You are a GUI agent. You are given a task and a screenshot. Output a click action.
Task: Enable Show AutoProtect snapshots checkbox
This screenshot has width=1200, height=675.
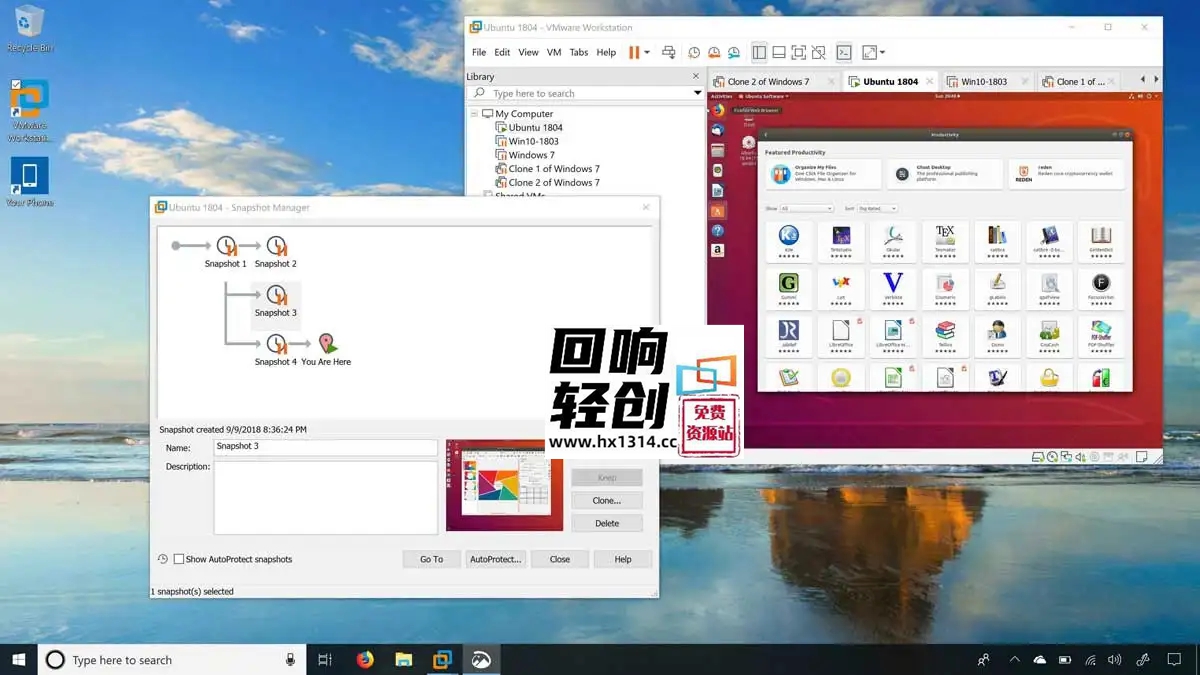[x=179, y=559]
